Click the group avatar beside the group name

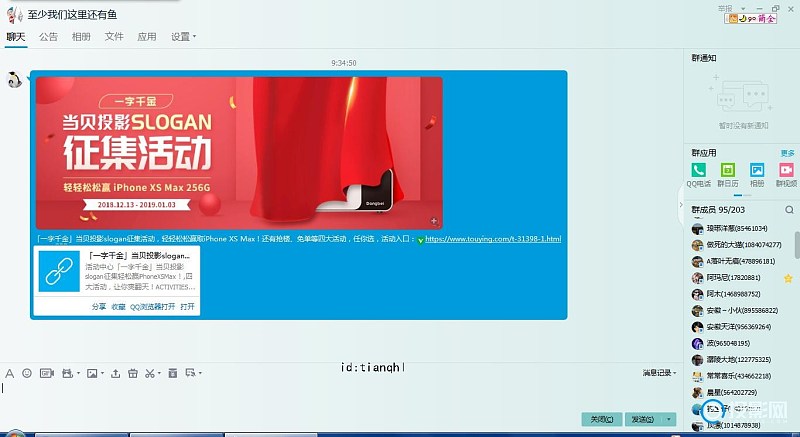14,14
